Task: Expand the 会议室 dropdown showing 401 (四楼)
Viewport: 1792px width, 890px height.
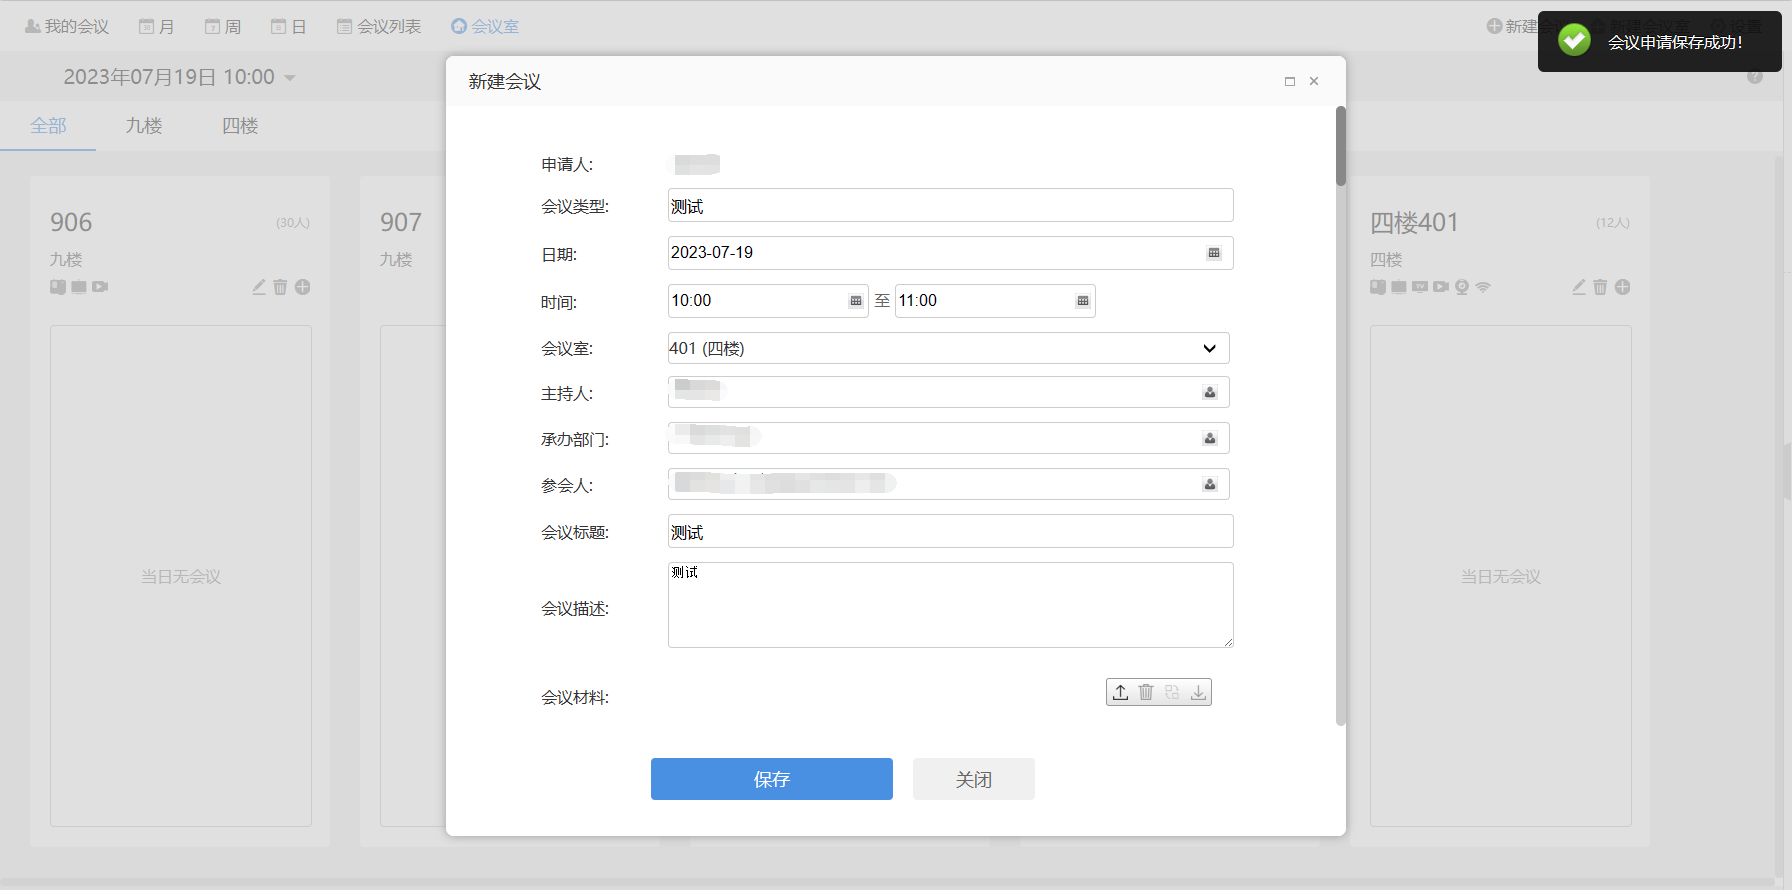Action: [x=1209, y=348]
